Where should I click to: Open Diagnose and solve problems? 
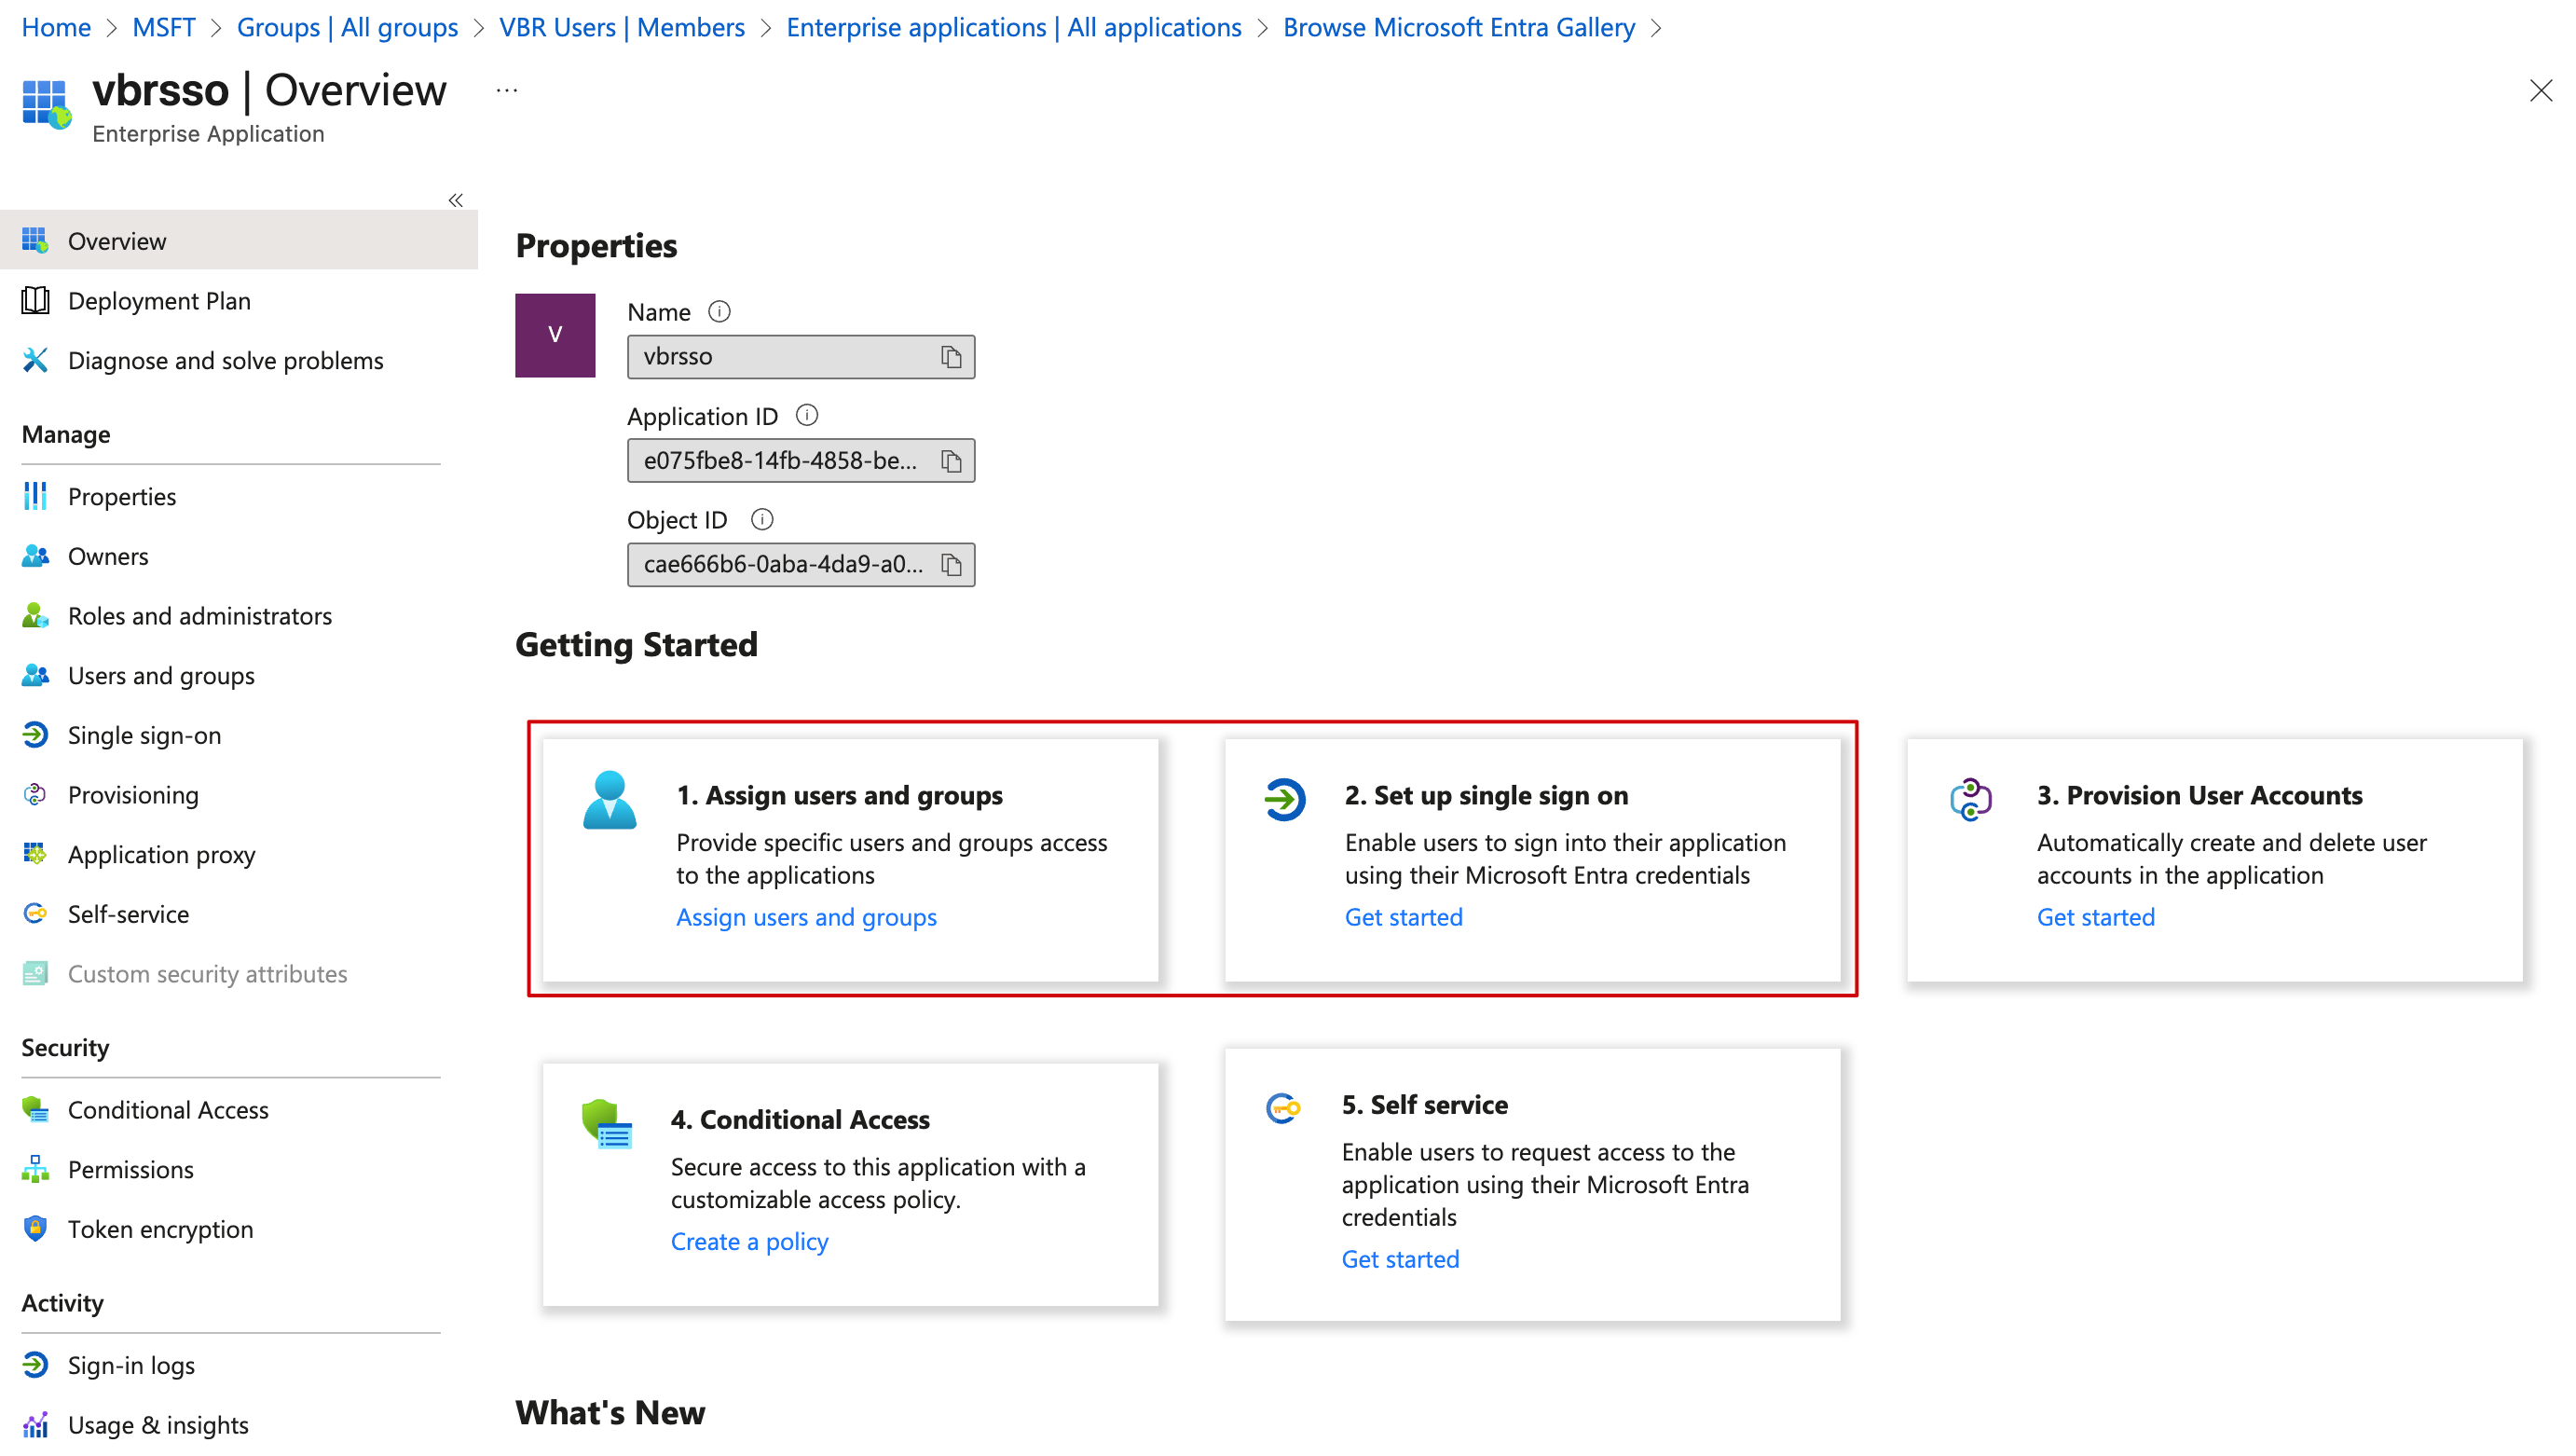tap(225, 360)
